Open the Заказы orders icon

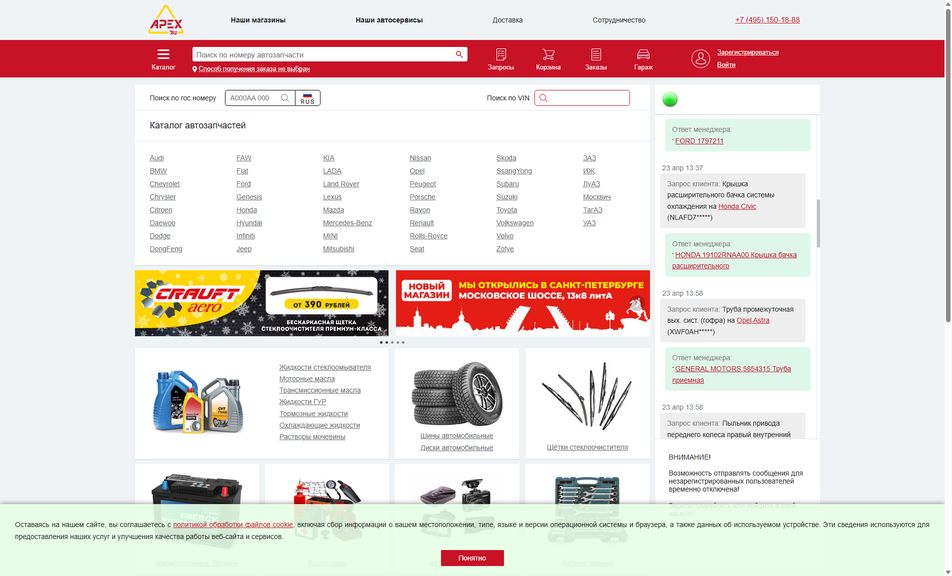(x=596, y=59)
